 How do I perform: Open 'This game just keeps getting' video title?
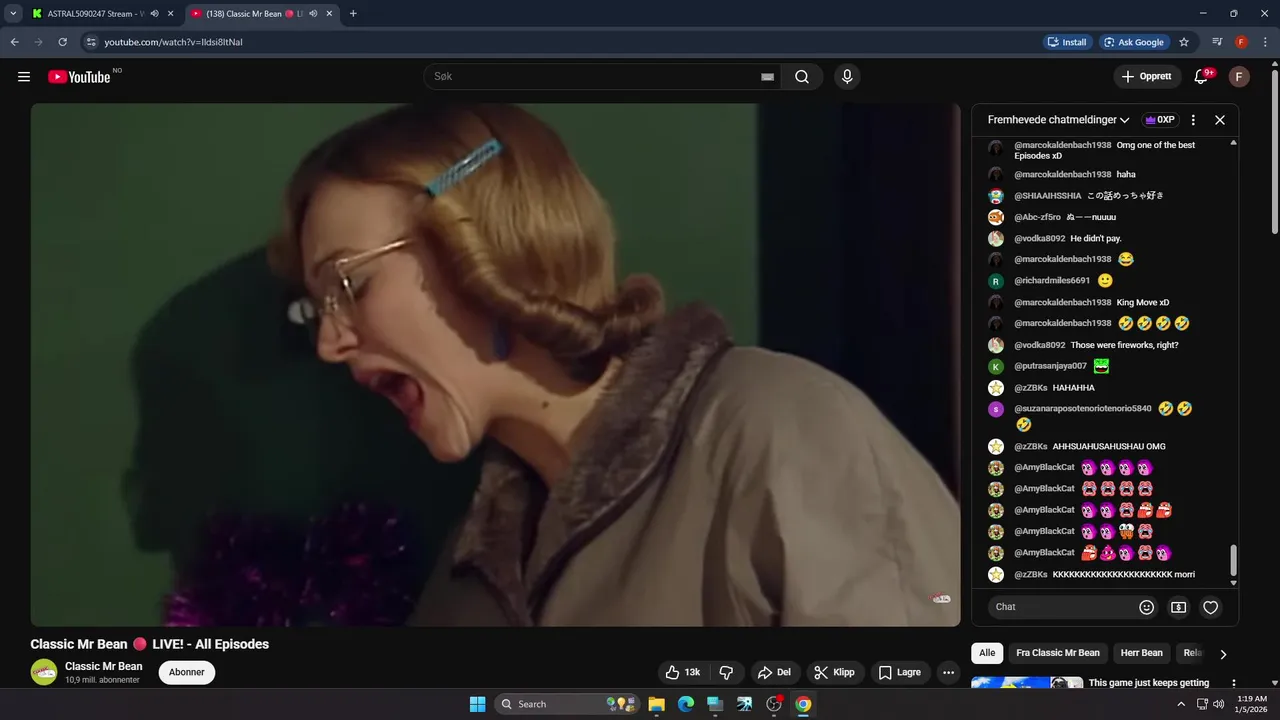tap(1149, 683)
